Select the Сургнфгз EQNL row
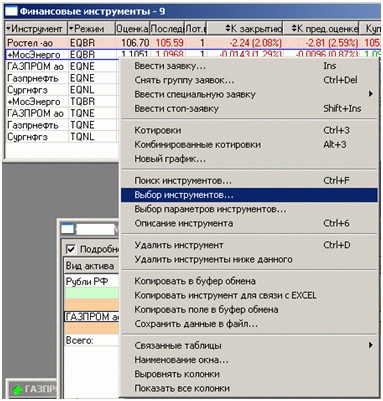Screen dimensions: 383x401 pos(62,90)
